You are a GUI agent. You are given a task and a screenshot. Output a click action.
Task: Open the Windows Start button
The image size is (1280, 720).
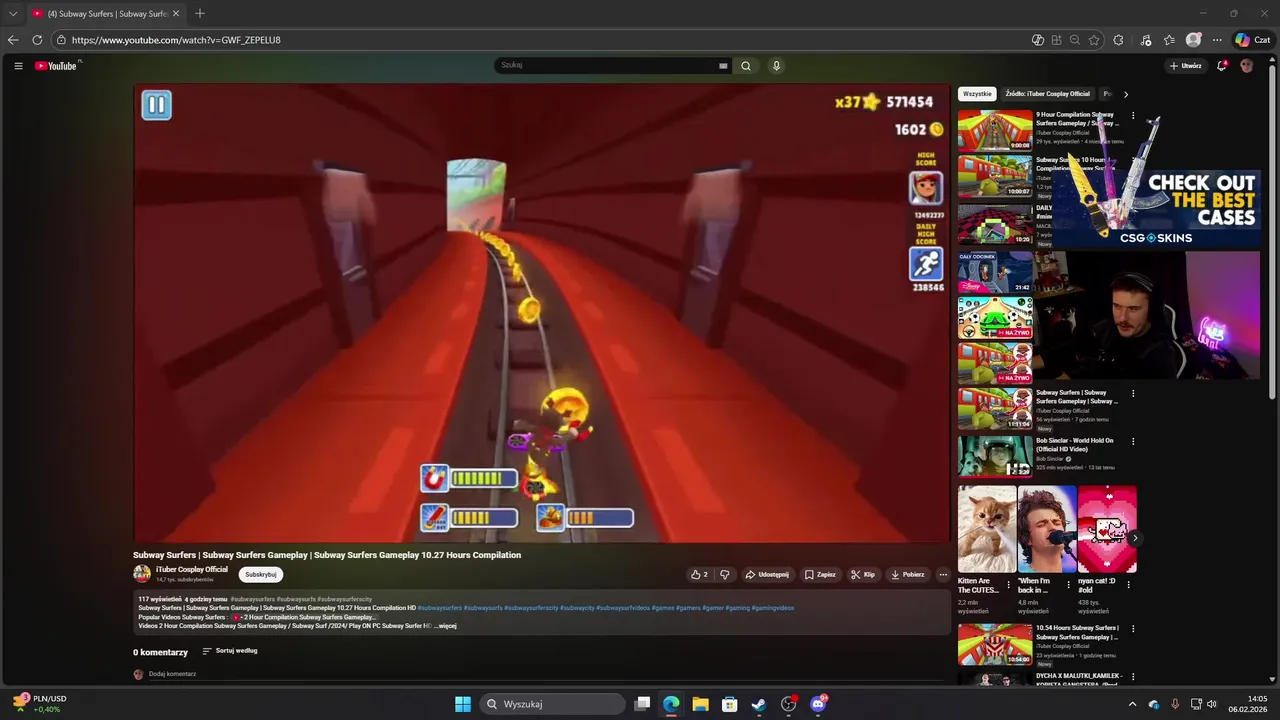[x=463, y=704]
